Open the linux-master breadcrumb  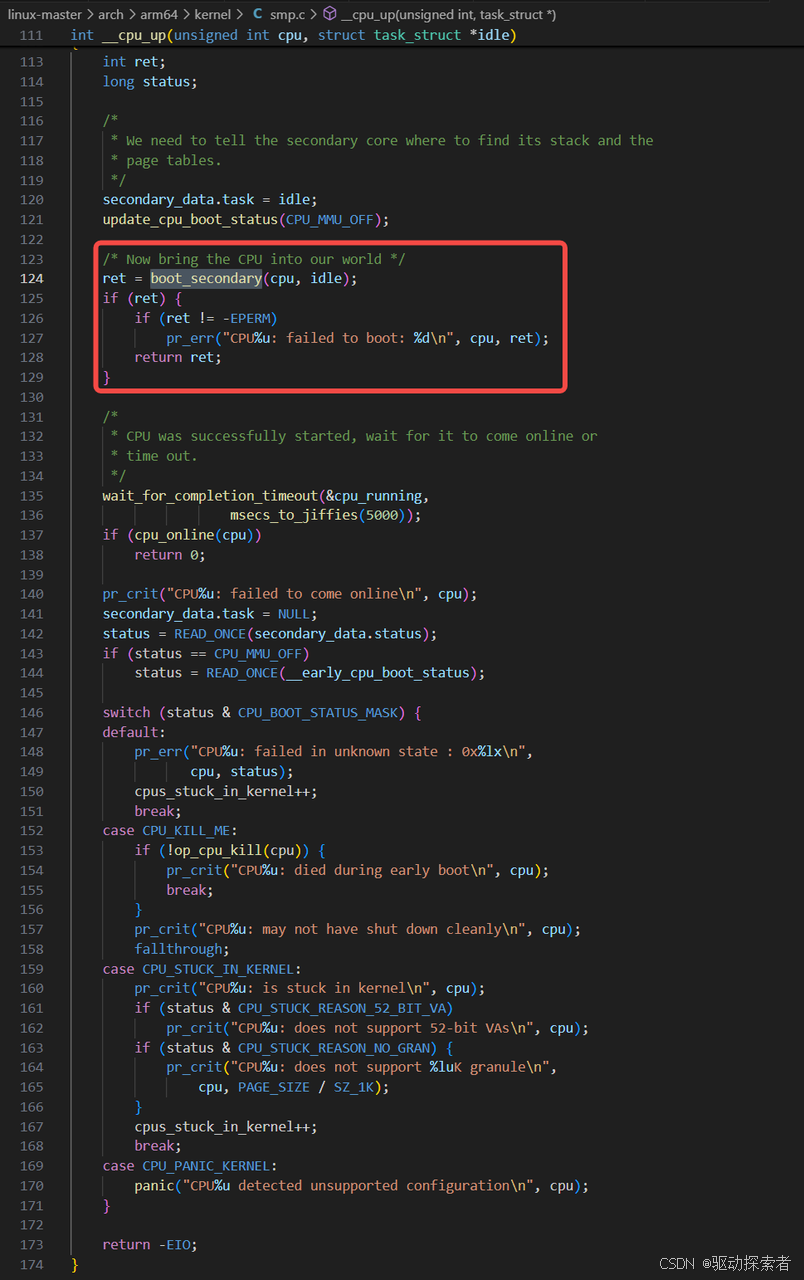pyautogui.click(x=44, y=14)
